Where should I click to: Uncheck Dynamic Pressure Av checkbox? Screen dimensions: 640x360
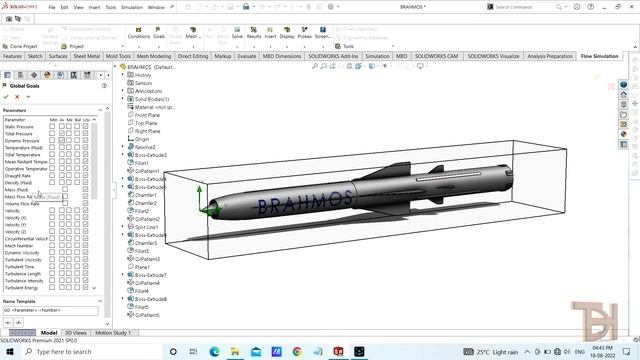[62, 140]
